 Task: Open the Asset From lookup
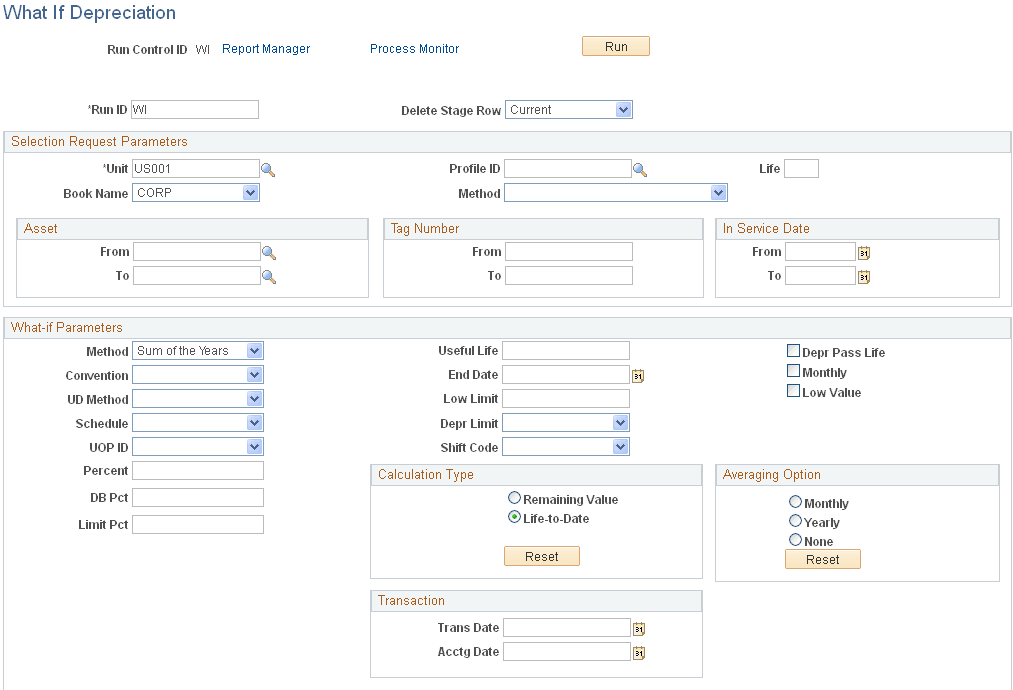tap(268, 252)
